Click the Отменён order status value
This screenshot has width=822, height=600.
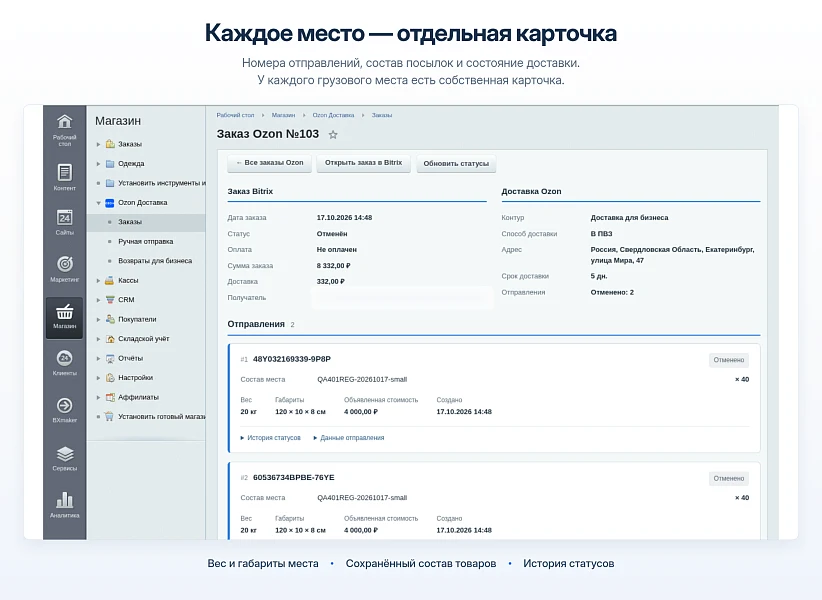[332, 234]
